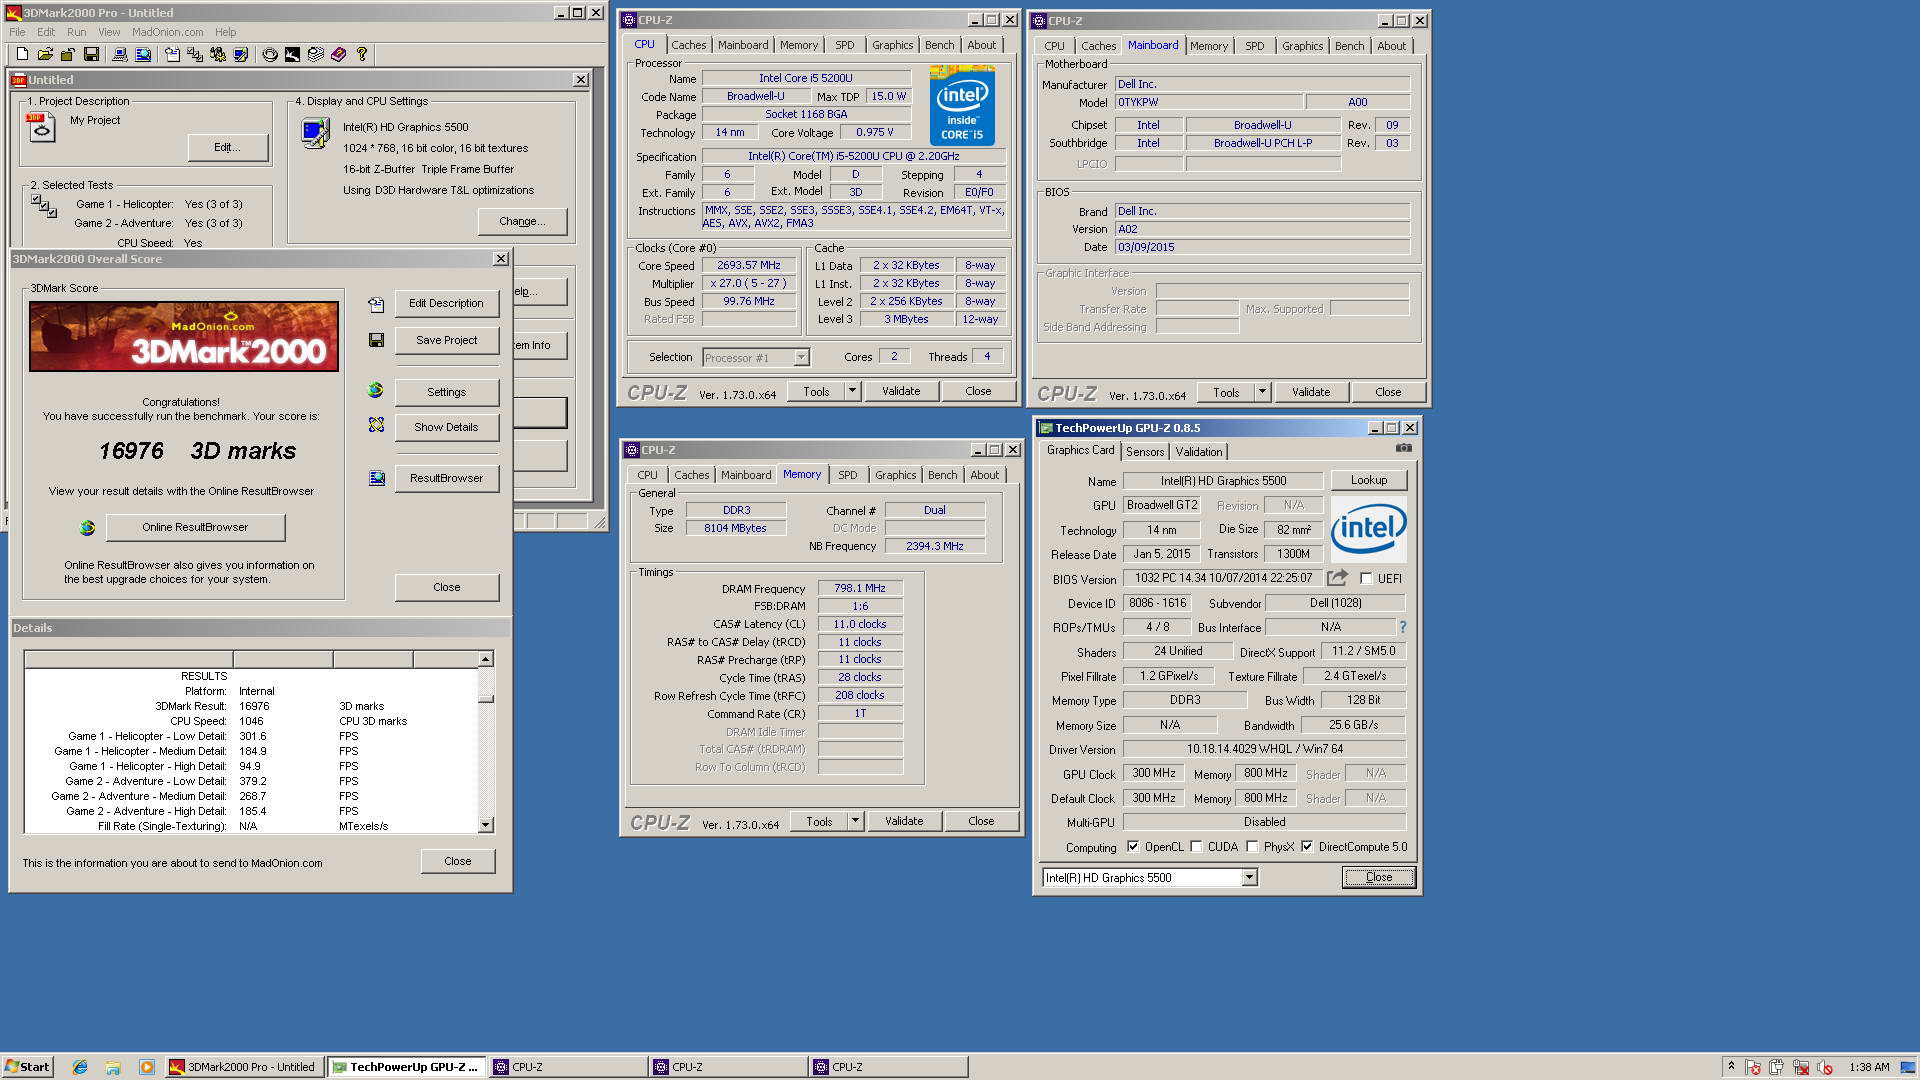
Task: Open the Run menu in 3DMark2000
Action: pos(76,32)
